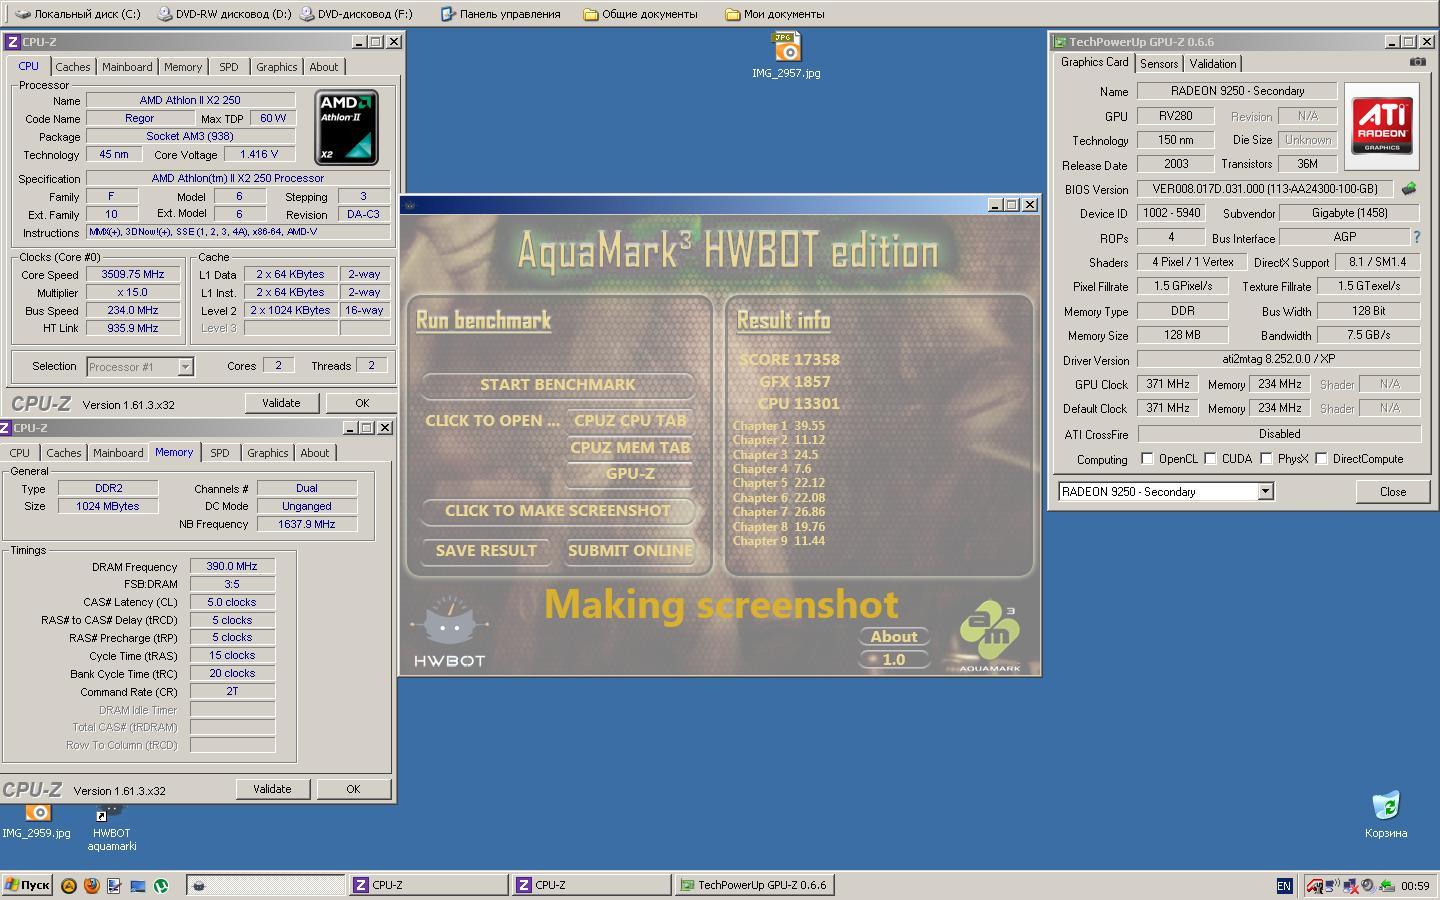Click SUBMIT ONLINE in AquaMark
The image size is (1440, 900).
coord(630,551)
